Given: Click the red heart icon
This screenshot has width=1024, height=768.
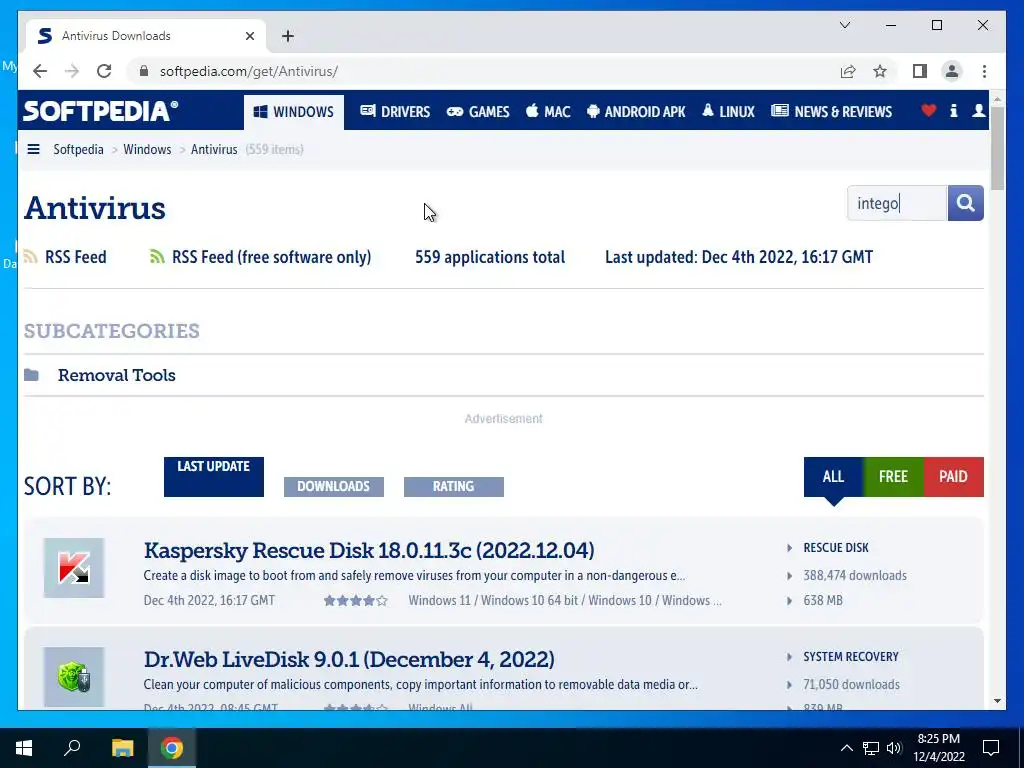Looking at the screenshot, I should coord(928,111).
